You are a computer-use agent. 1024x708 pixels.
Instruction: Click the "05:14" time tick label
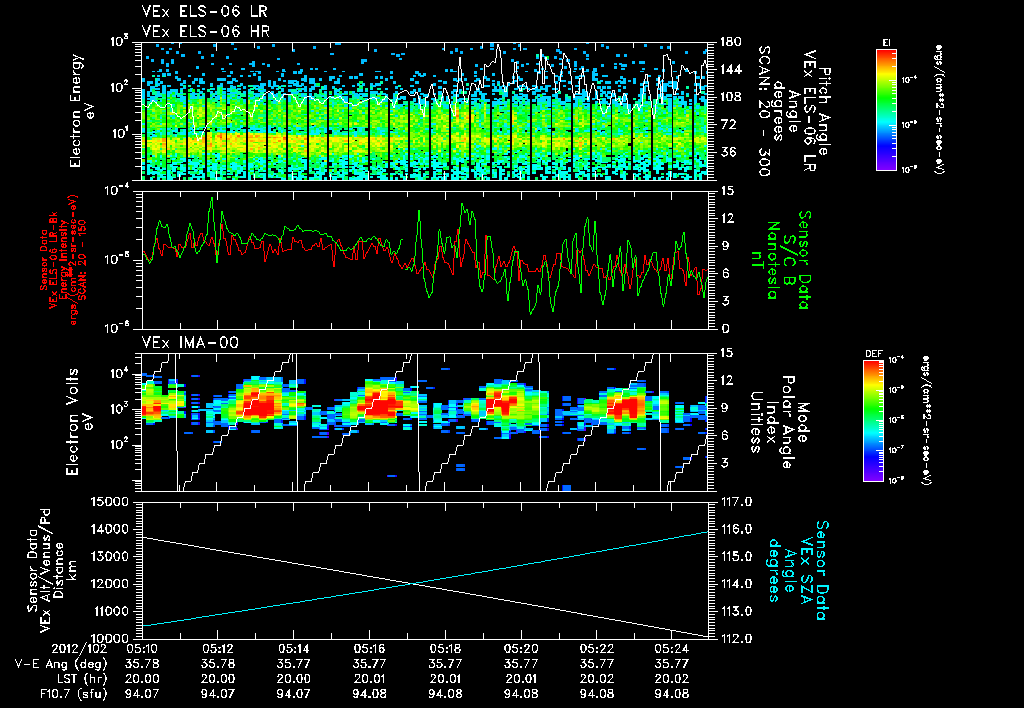[293, 647]
